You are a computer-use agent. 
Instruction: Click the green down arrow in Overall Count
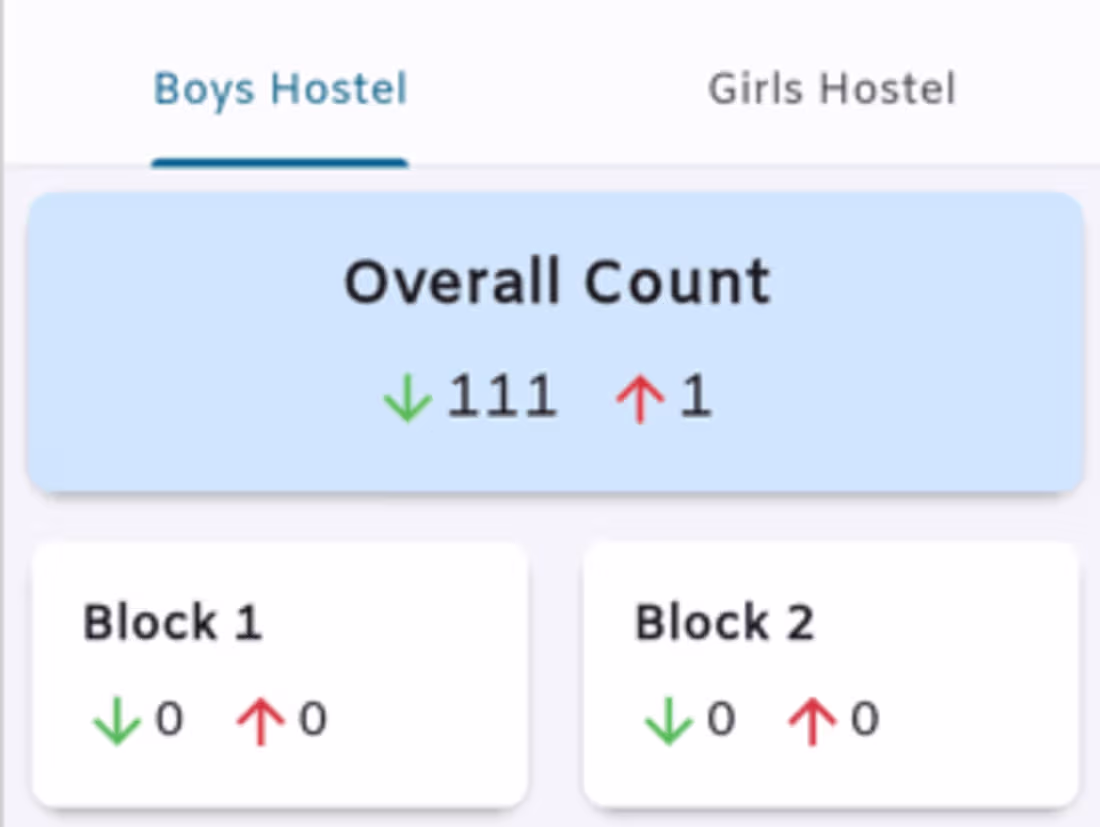(408, 397)
